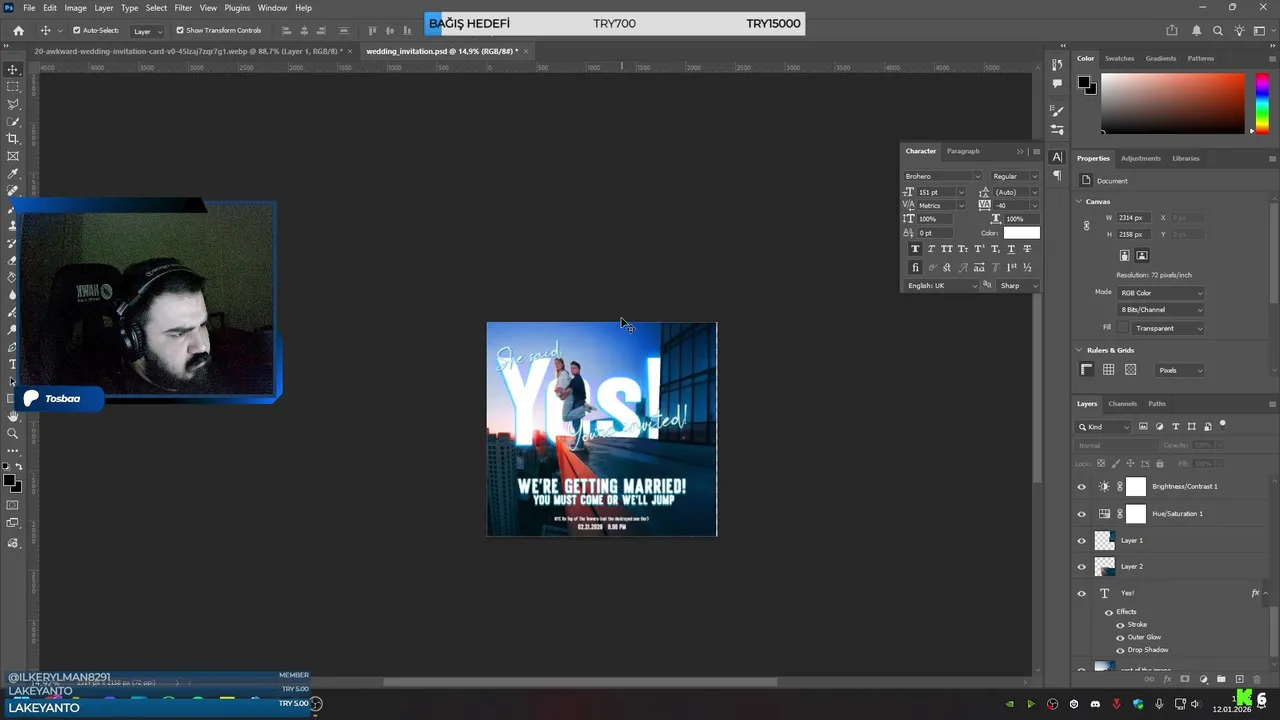Open the Filter menu
This screenshot has width=1280, height=720.
[183, 8]
